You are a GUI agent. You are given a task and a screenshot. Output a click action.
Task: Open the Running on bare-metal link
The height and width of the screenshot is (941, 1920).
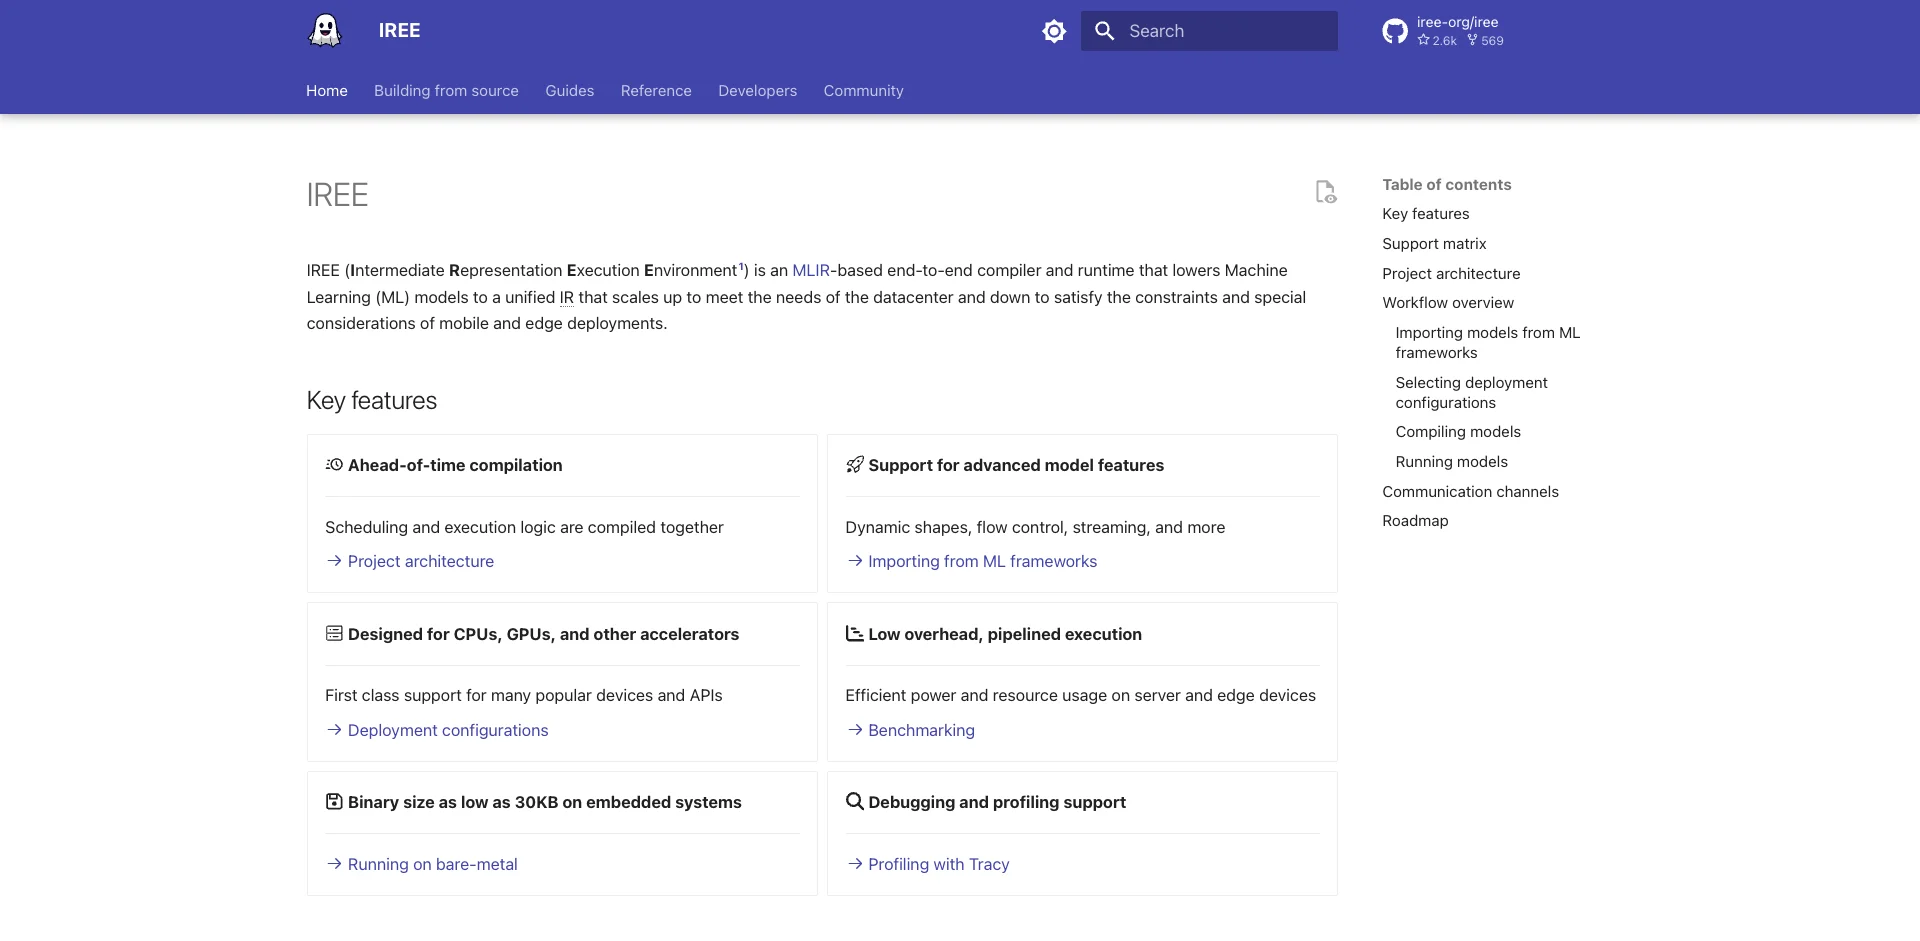(x=433, y=865)
